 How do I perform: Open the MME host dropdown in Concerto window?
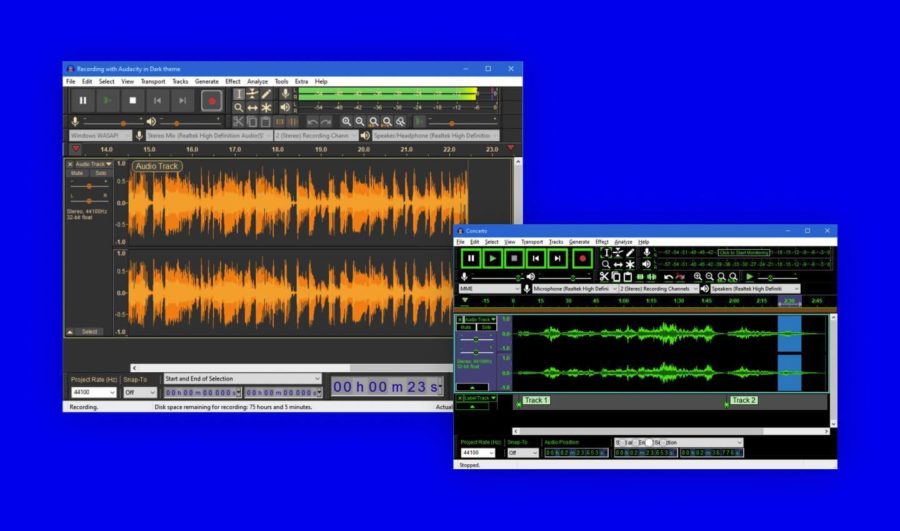click(489, 289)
